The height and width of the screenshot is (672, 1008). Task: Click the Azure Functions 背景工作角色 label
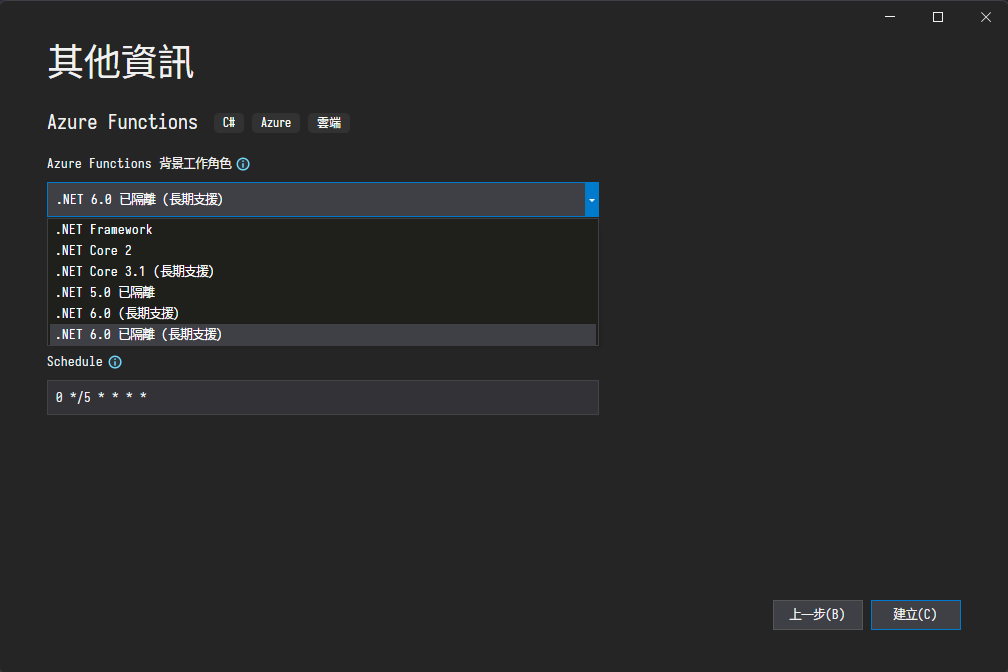point(139,164)
